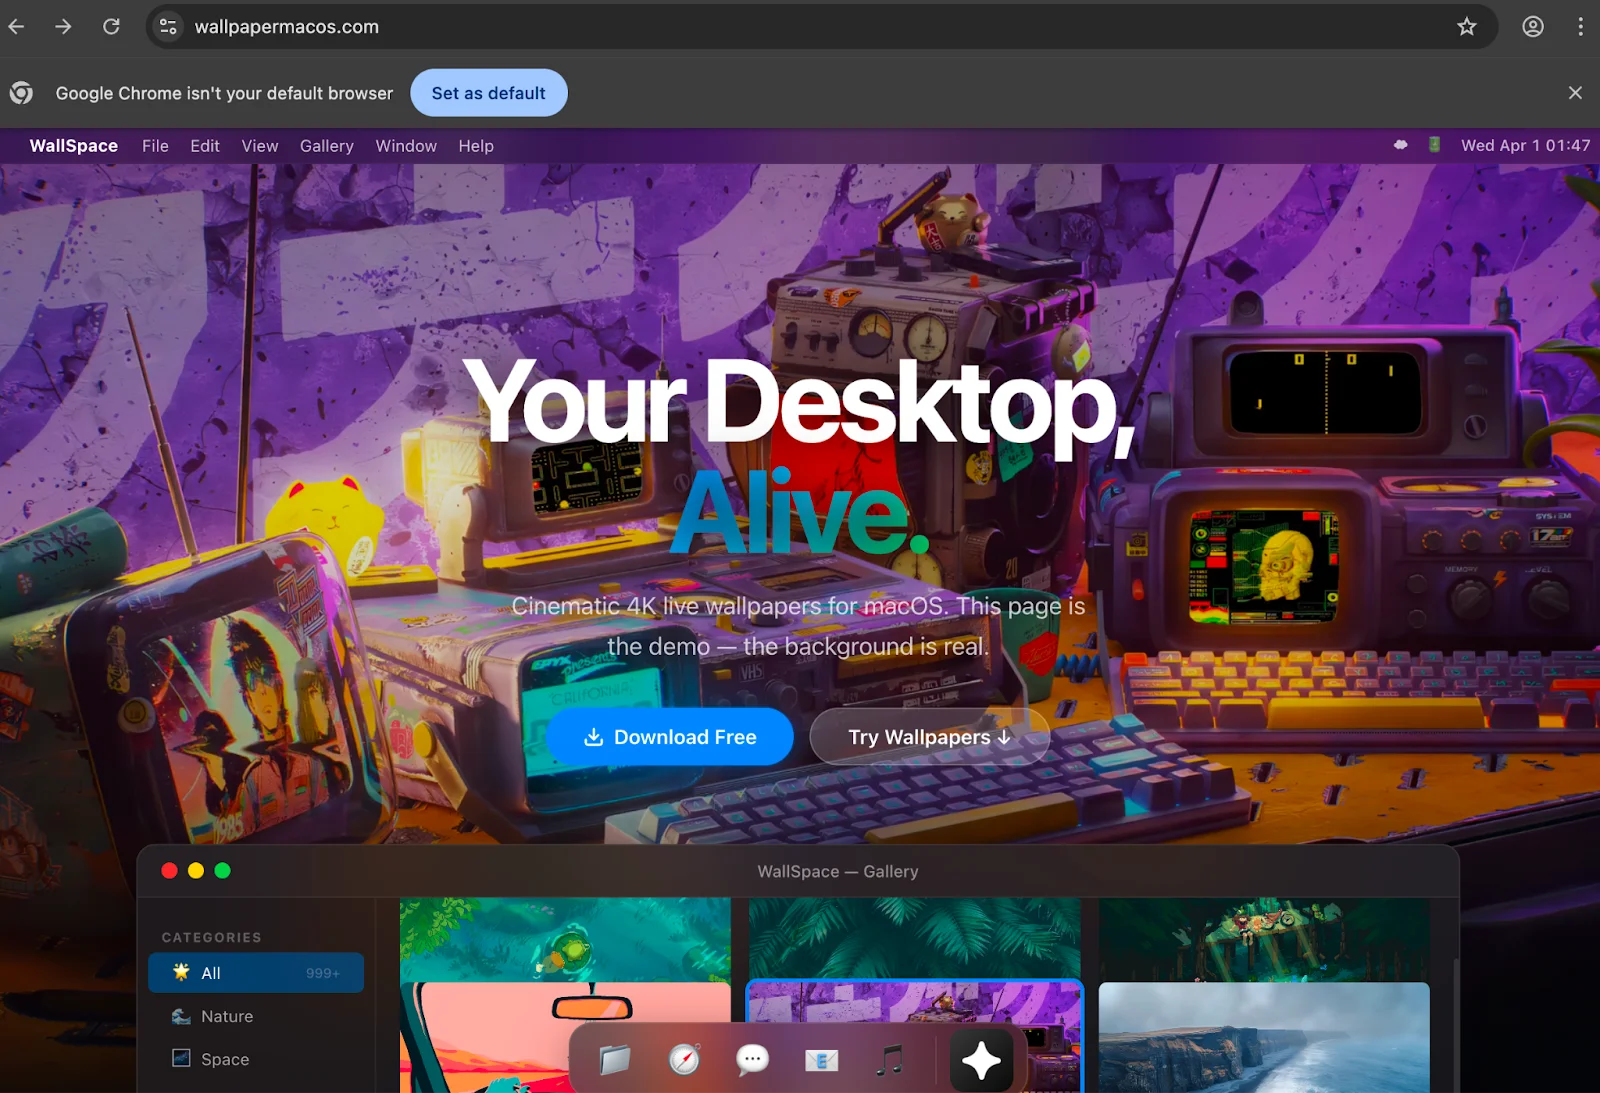
Task: Click the Try Wallpapers button
Action: coord(928,737)
